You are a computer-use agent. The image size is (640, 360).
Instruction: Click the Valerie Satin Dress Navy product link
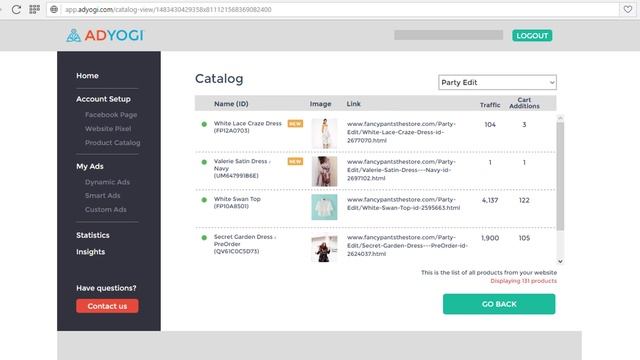tap(401, 170)
